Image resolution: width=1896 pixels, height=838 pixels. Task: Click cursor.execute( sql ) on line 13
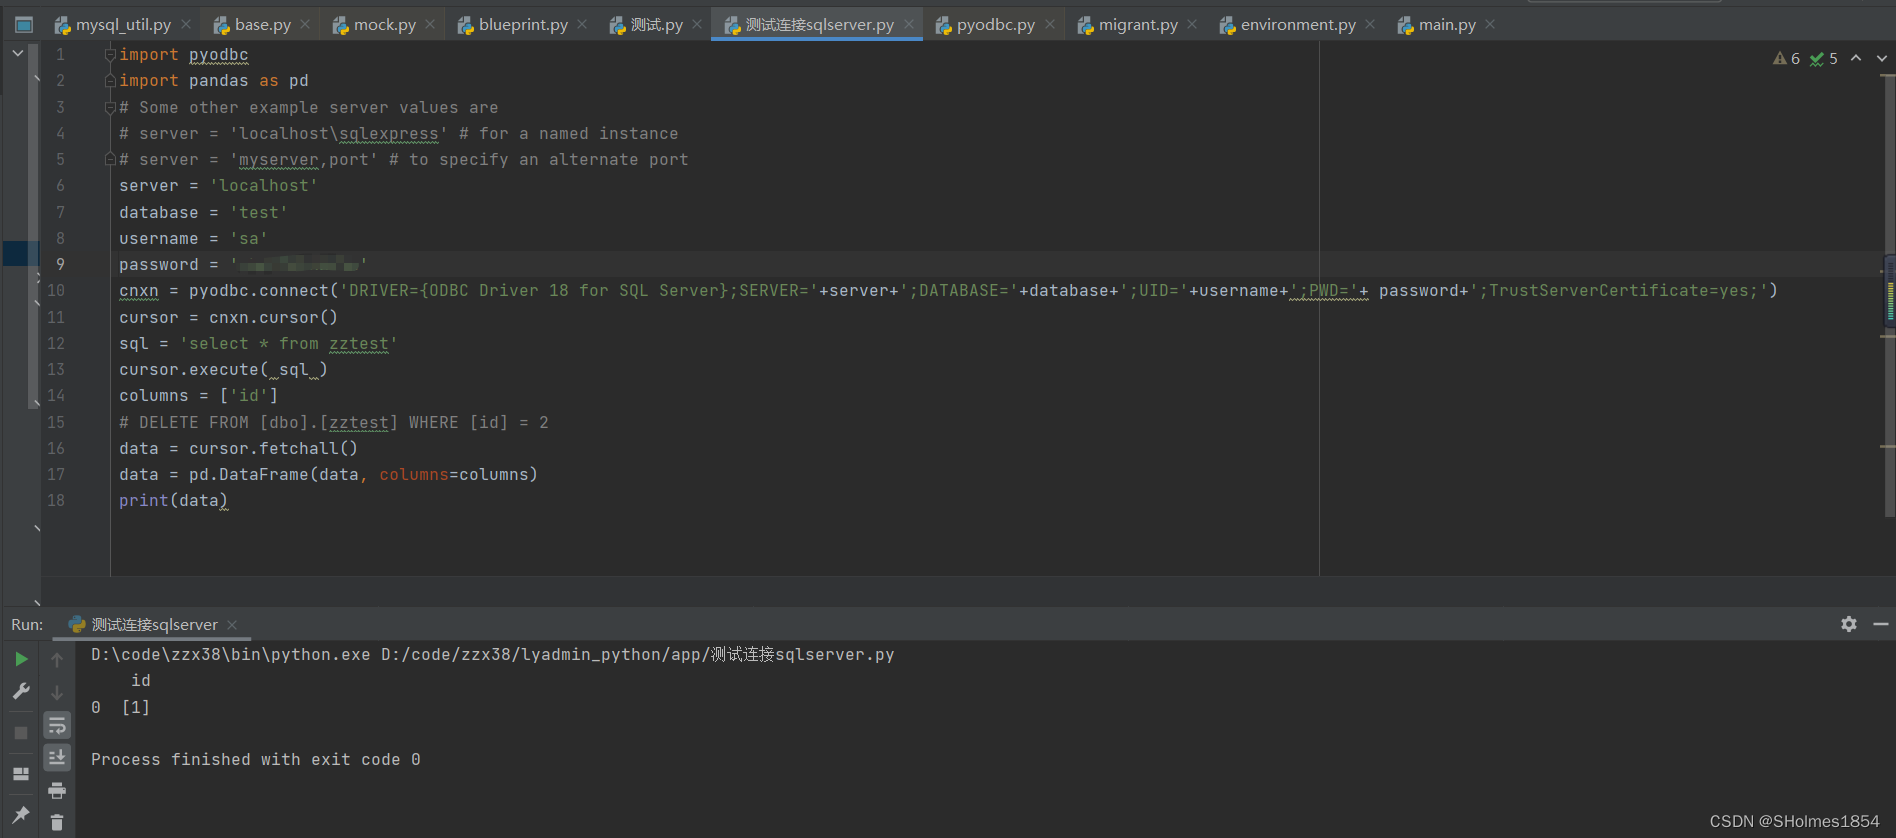(x=223, y=370)
